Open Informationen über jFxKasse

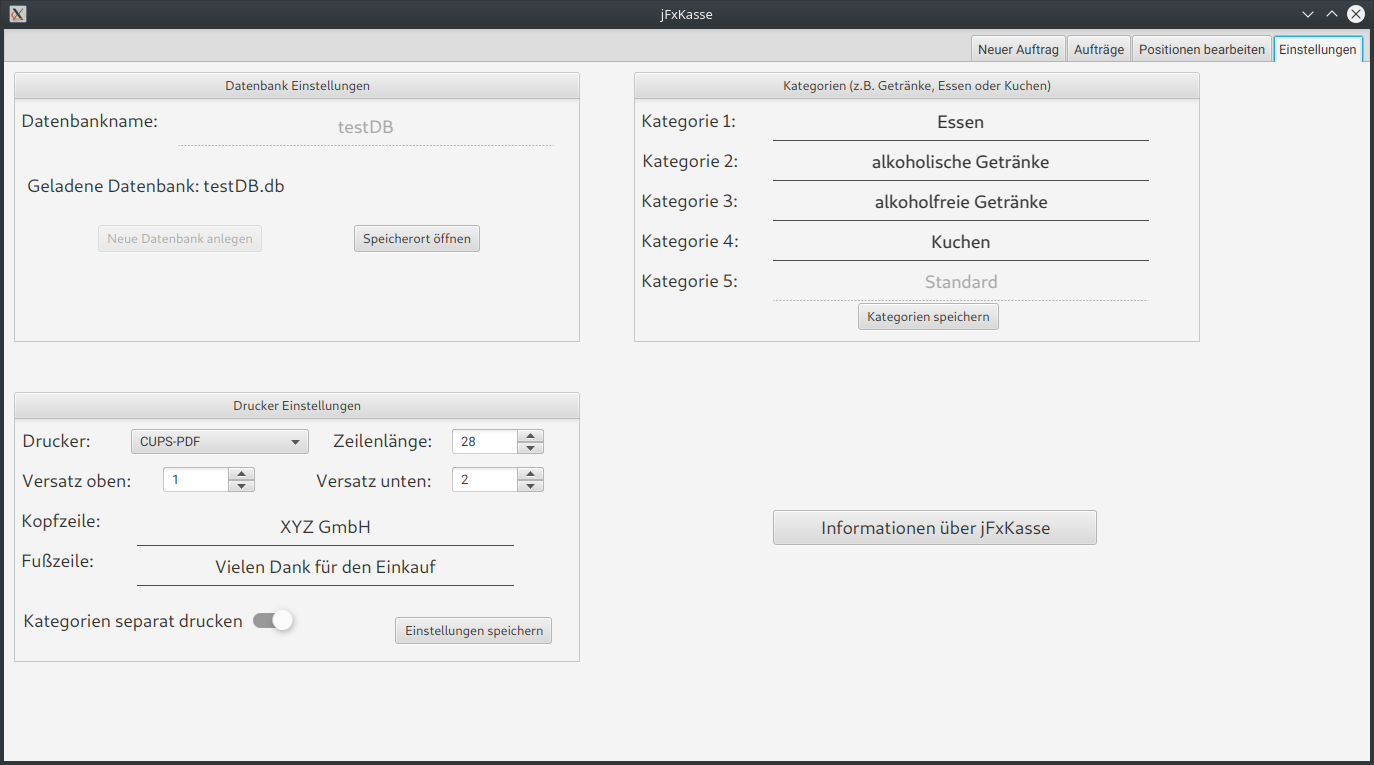click(x=934, y=528)
